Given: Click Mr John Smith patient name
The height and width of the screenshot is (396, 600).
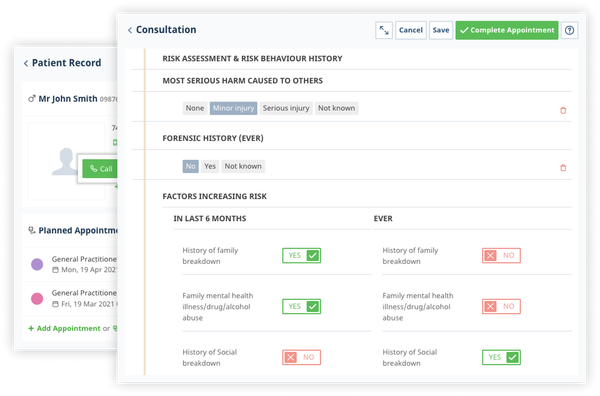Looking at the screenshot, I should click(x=68, y=99).
